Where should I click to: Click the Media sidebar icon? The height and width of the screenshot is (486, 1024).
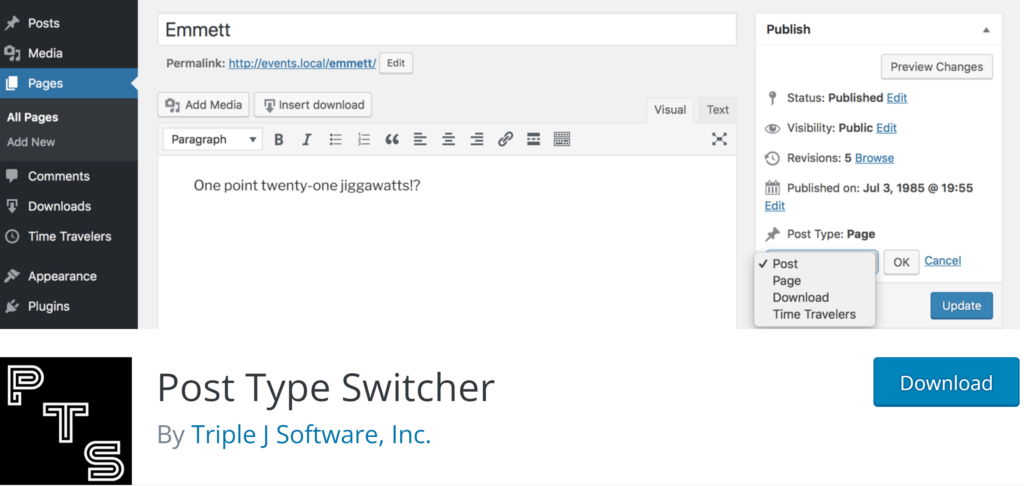tap(12, 53)
